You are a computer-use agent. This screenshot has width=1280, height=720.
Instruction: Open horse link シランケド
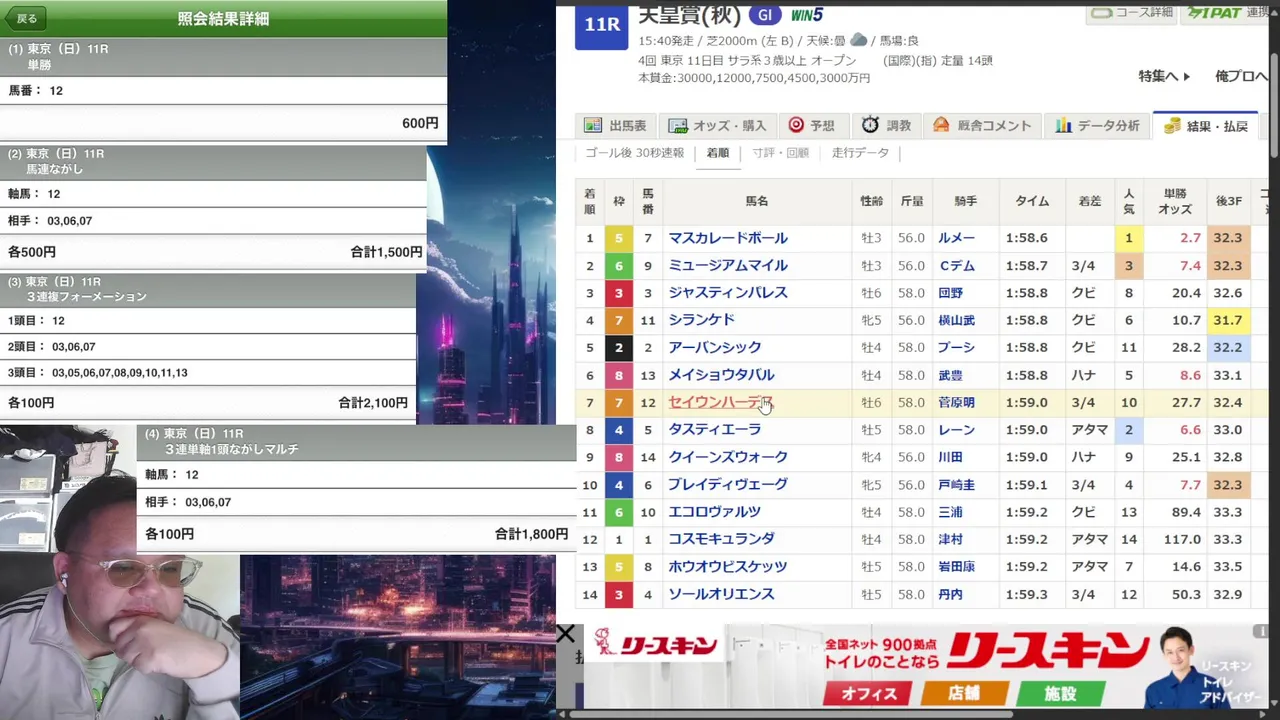(701, 320)
